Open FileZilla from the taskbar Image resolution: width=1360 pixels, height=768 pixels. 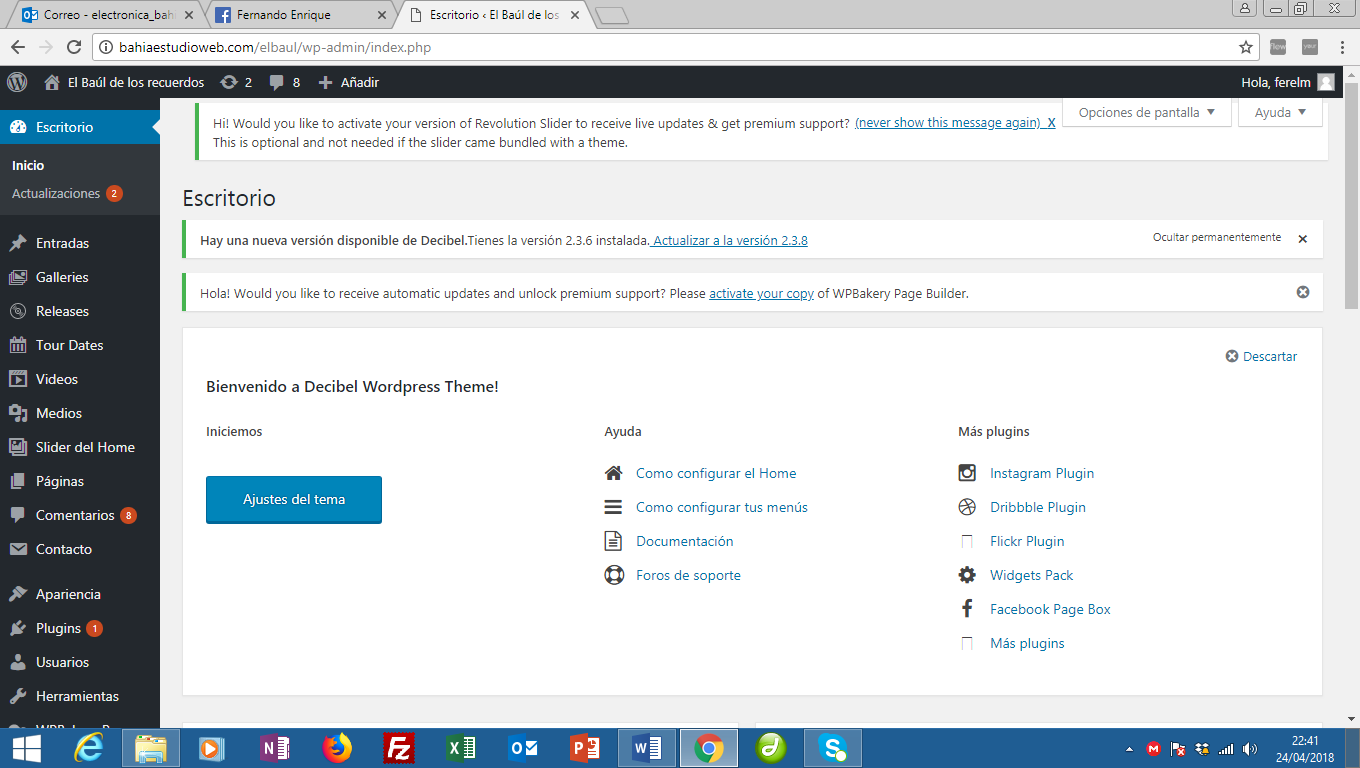[x=398, y=748]
